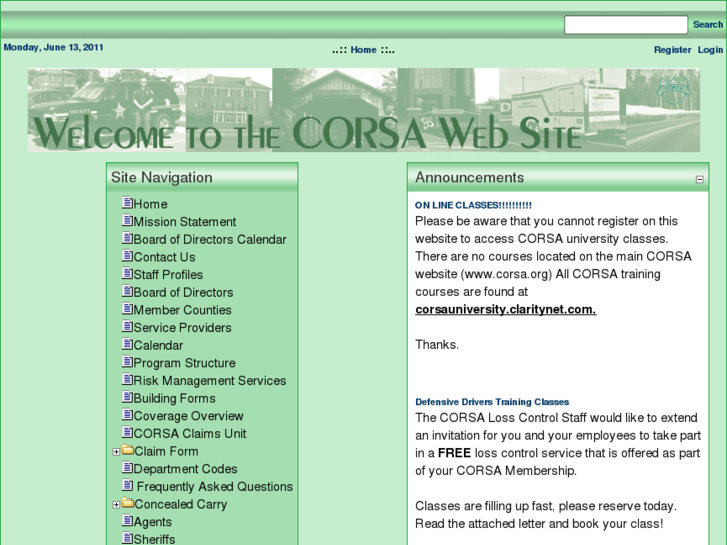This screenshot has height=545, width=727.
Task: Click the page icon beside Risk Management Services
Action: coord(127,379)
